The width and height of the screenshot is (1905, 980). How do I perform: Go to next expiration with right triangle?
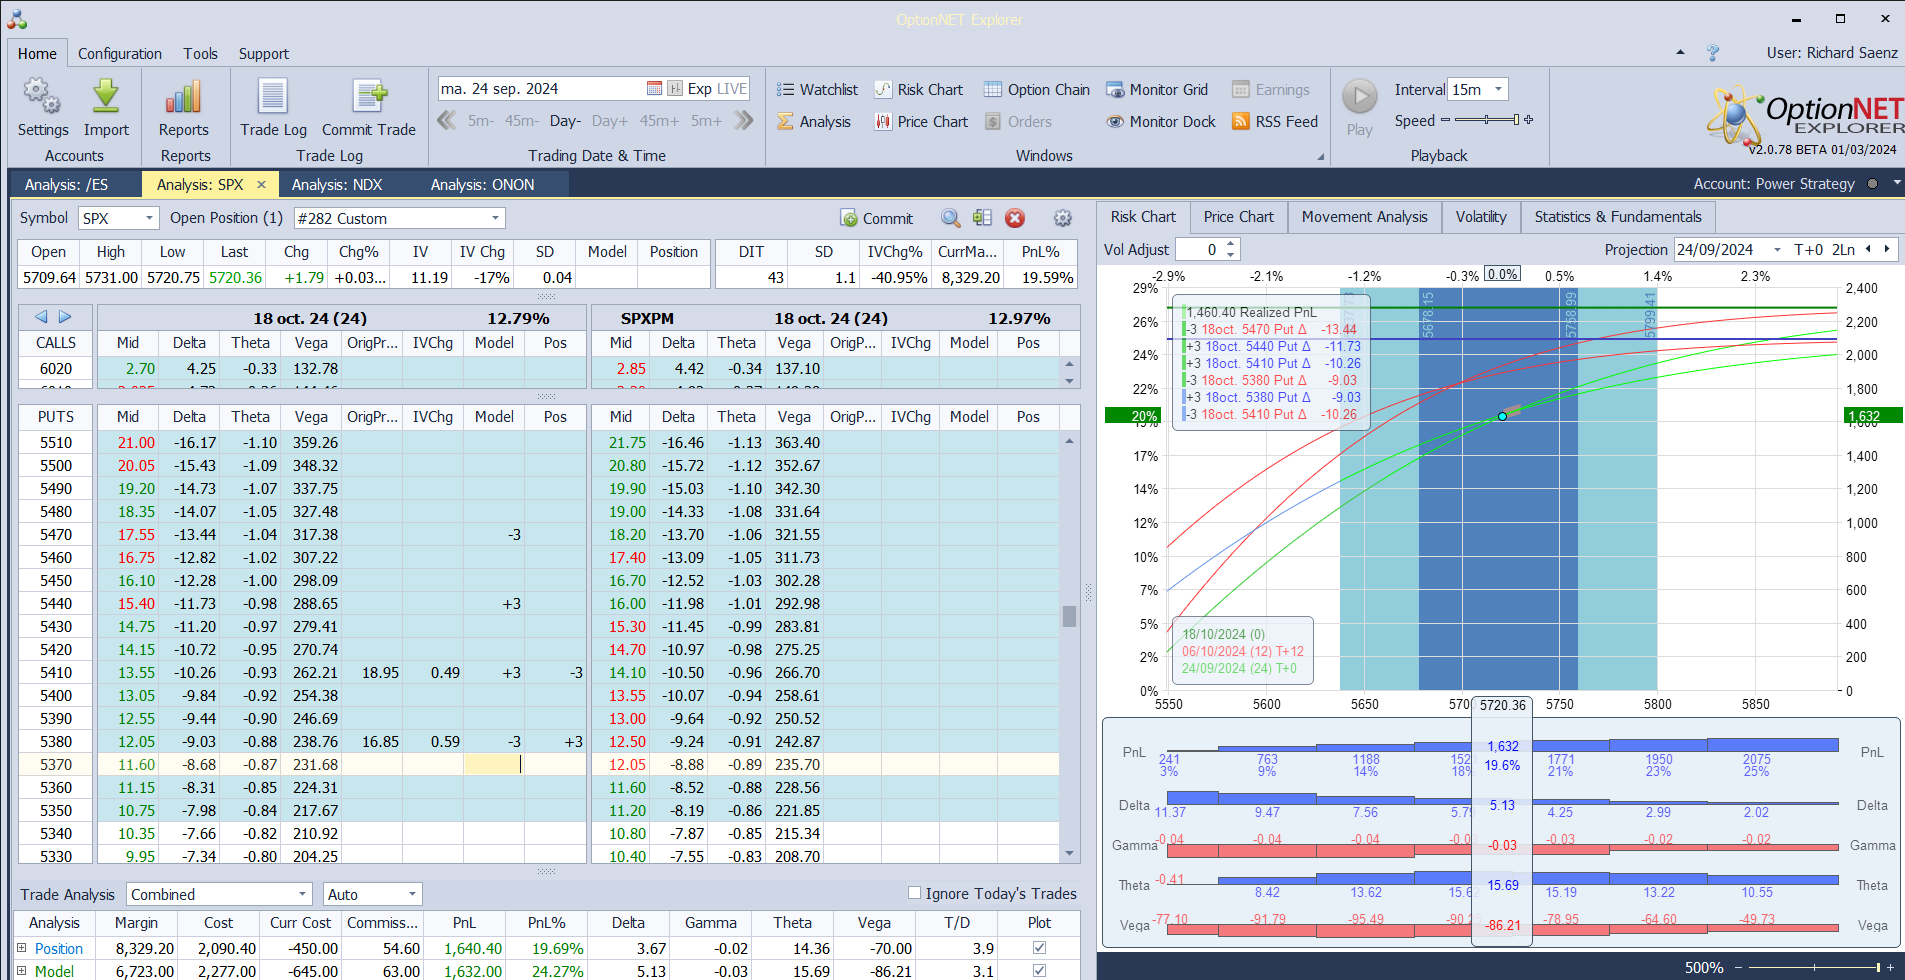[65, 316]
